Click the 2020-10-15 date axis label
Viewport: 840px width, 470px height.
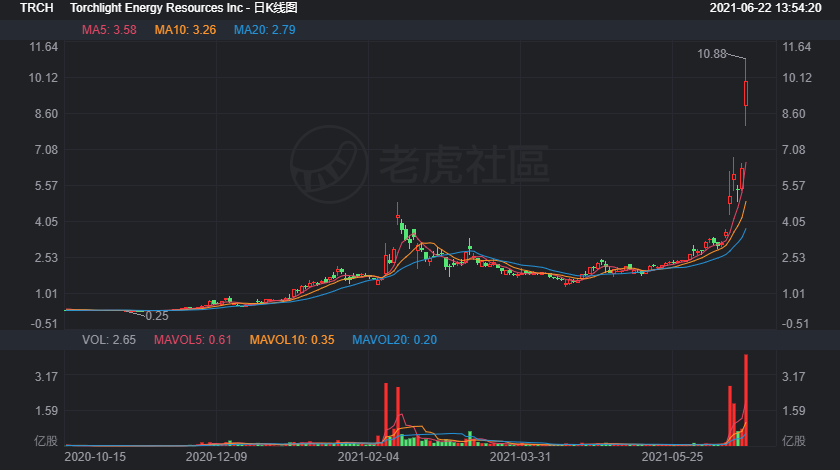pos(95,457)
